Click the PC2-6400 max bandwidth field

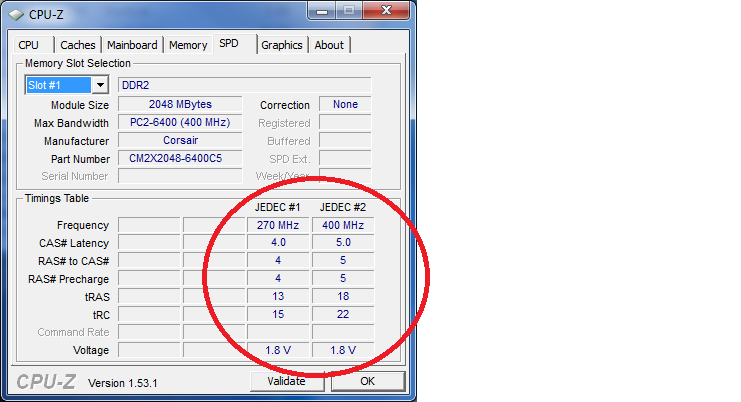[x=179, y=123]
